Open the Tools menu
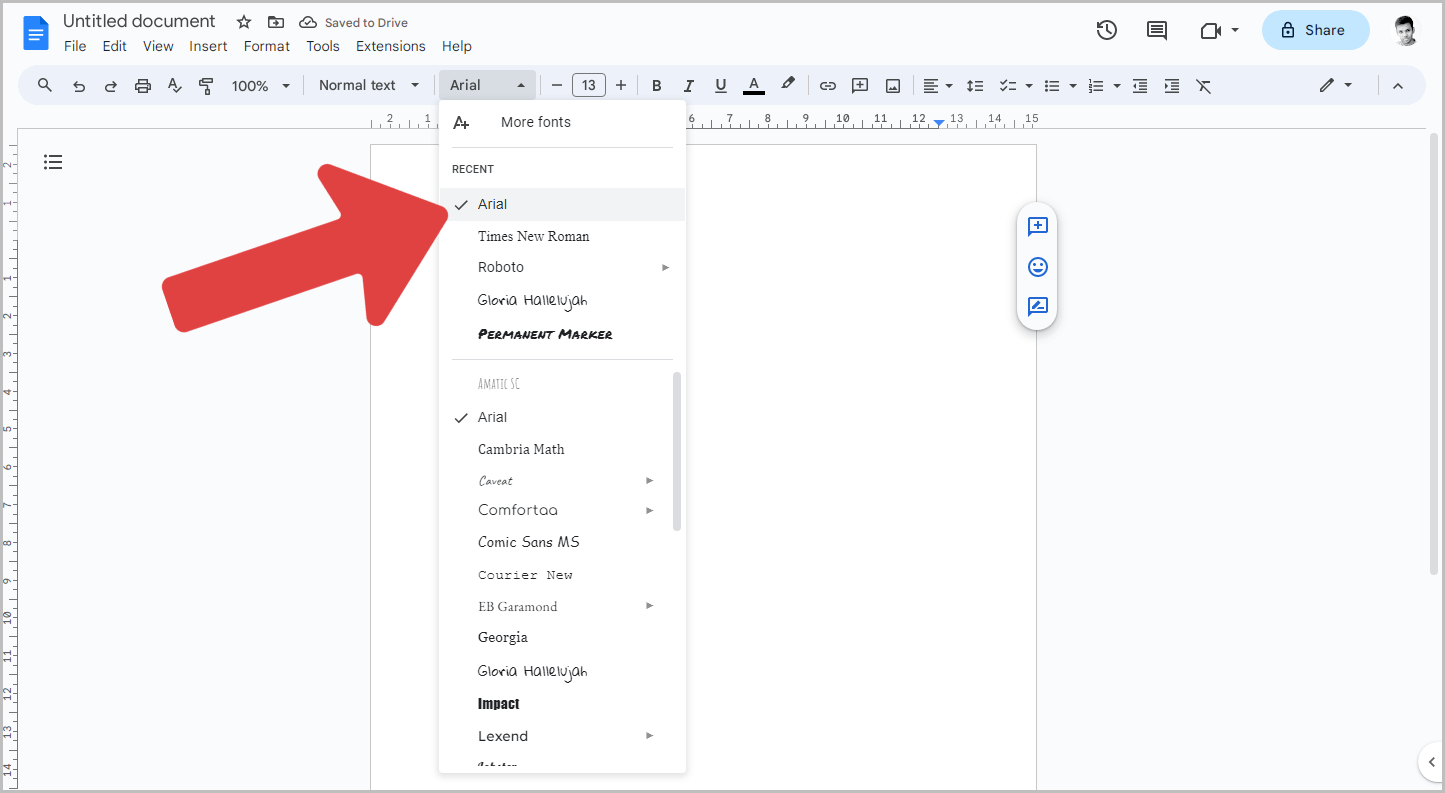 pyautogui.click(x=323, y=46)
